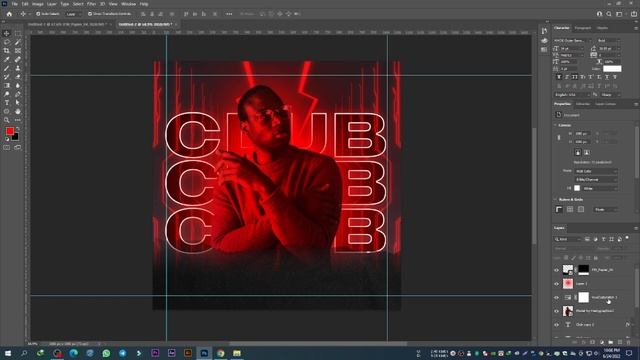Image resolution: width=640 pixels, height=360 pixels.
Task: Select the Zoom tool
Action: (x=7, y=120)
